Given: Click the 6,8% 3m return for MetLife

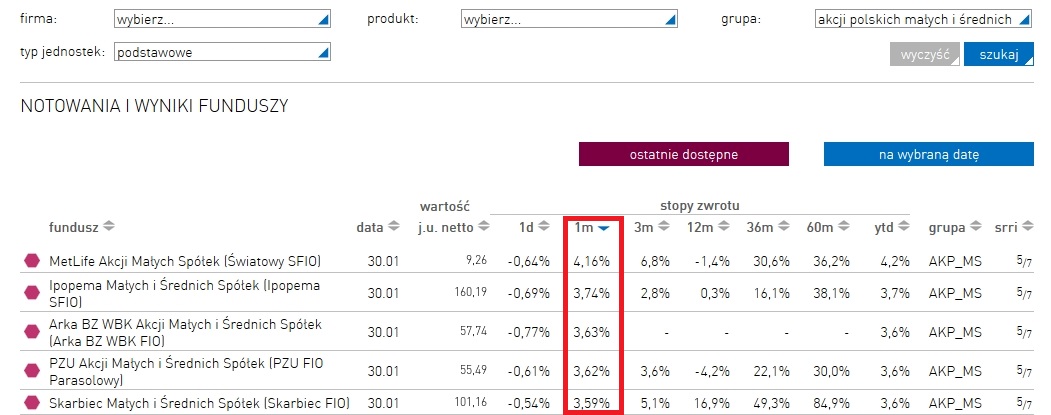Looking at the screenshot, I should click(656, 261).
